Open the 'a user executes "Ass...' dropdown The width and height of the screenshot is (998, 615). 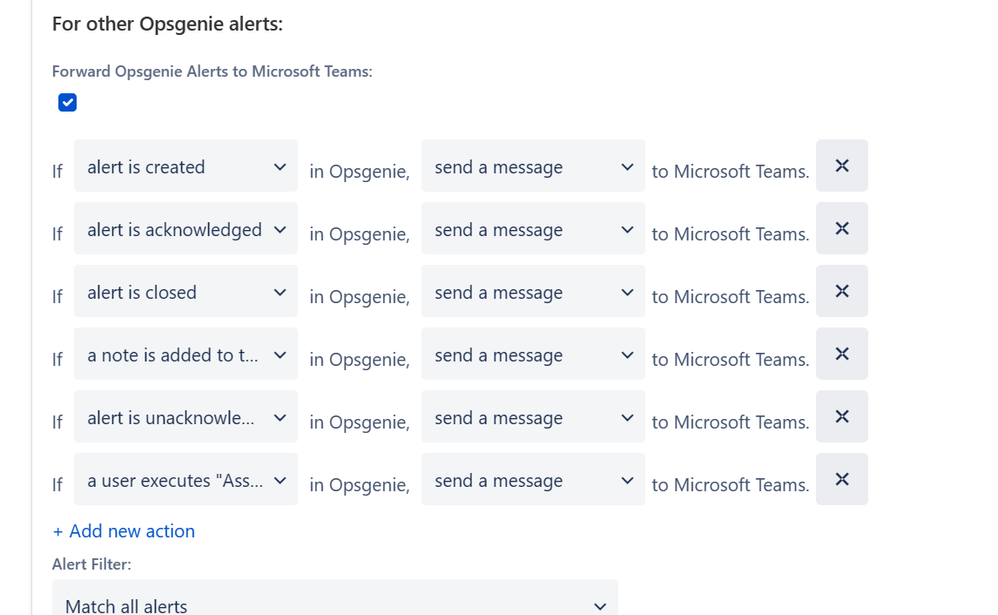[x=186, y=479]
